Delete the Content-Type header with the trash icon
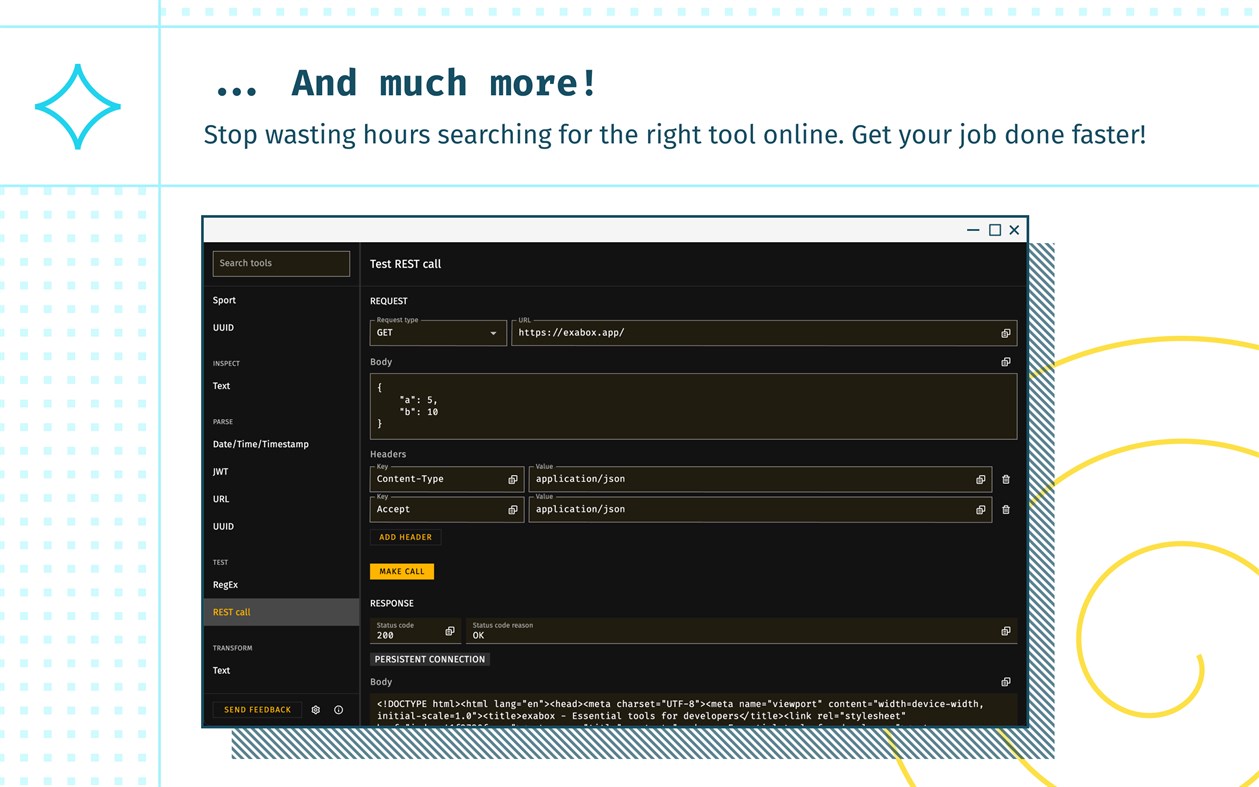 (x=1006, y=479)
